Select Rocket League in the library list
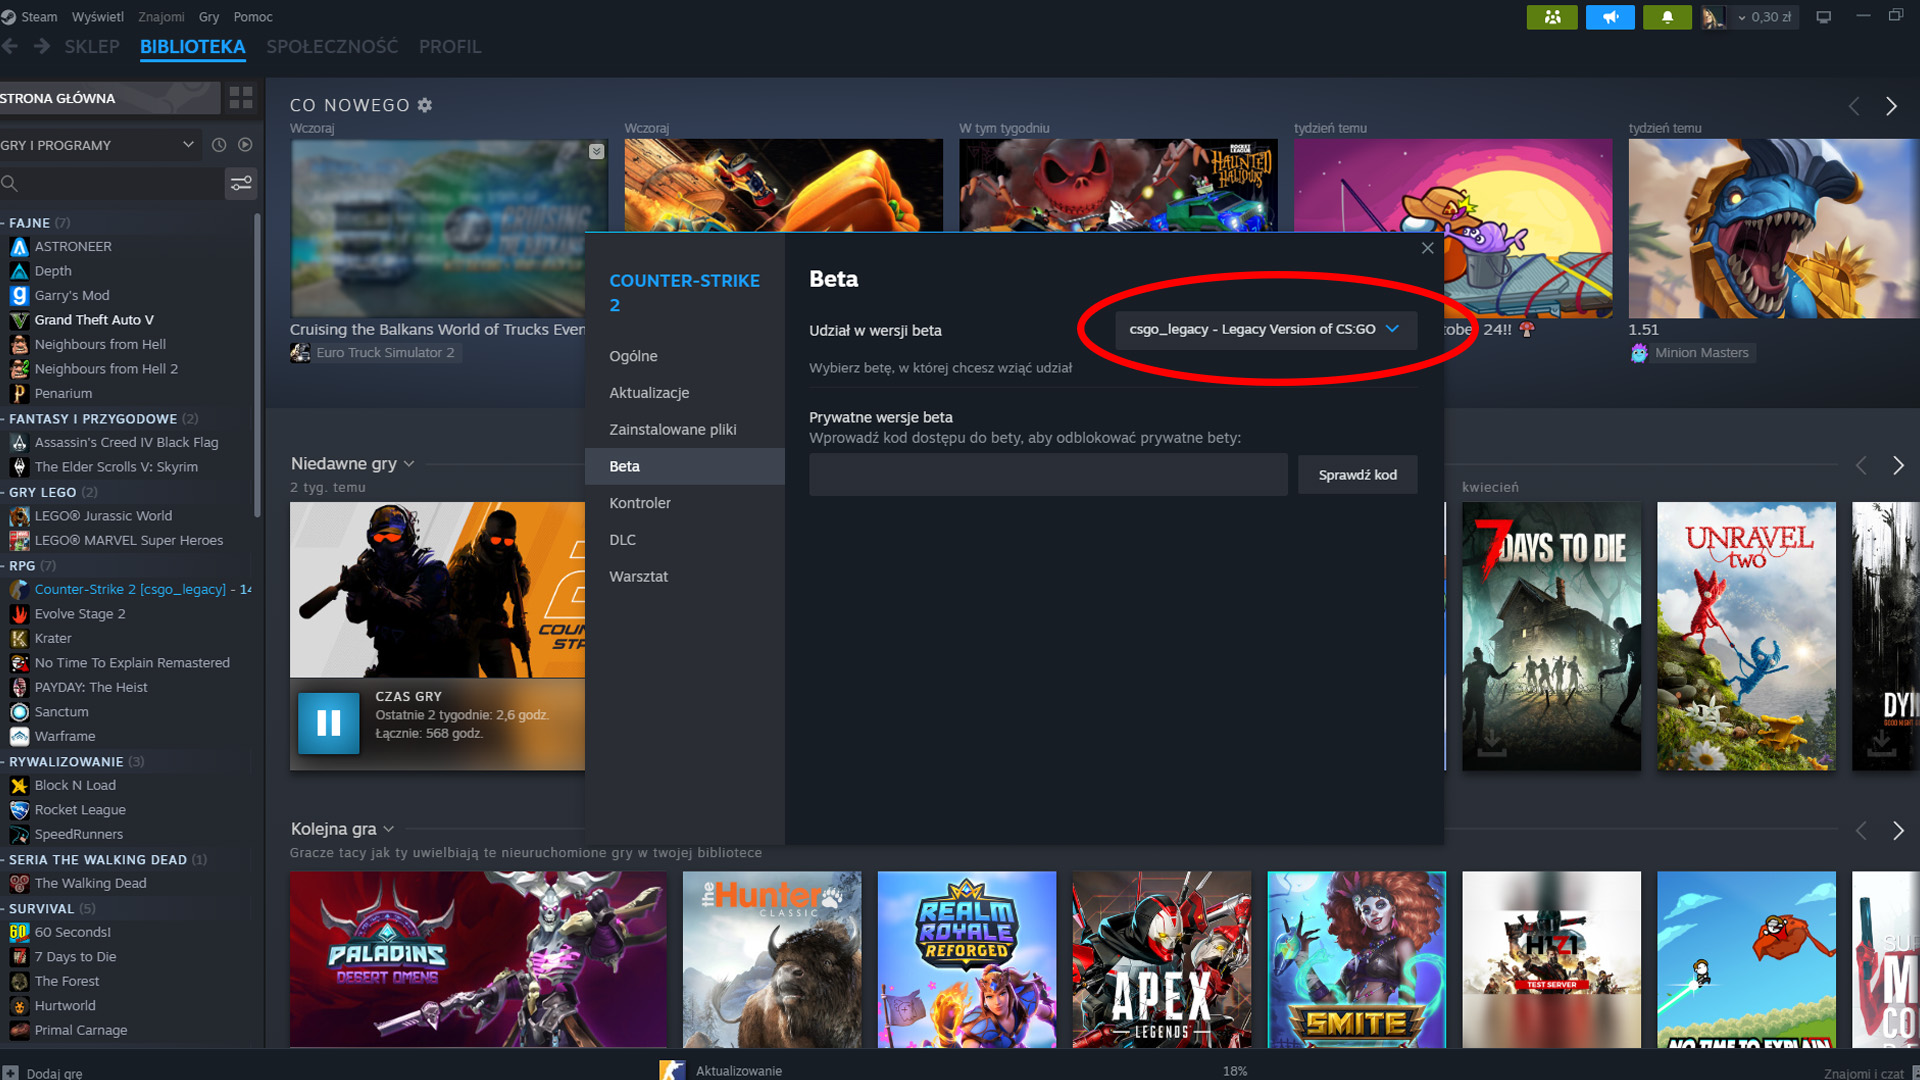Image resolution: width=1920 pixels, height=1080 pixels. coord(80,810)
